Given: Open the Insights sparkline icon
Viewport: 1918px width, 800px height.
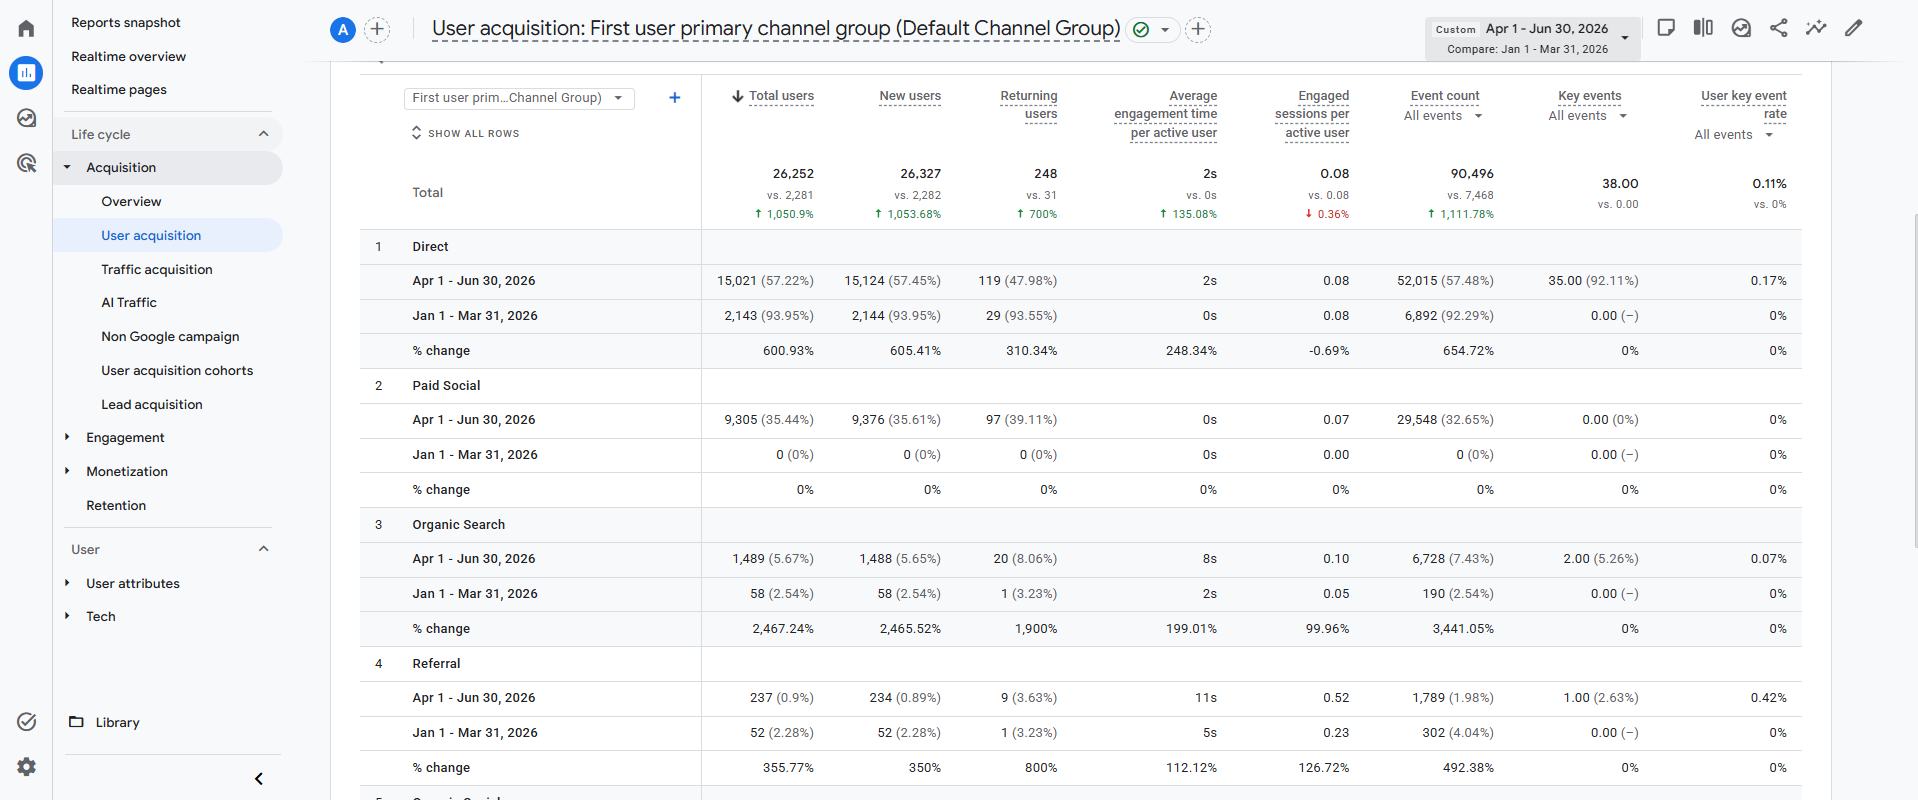Looking at the screenshot, I should click(x=1816, y=28).
